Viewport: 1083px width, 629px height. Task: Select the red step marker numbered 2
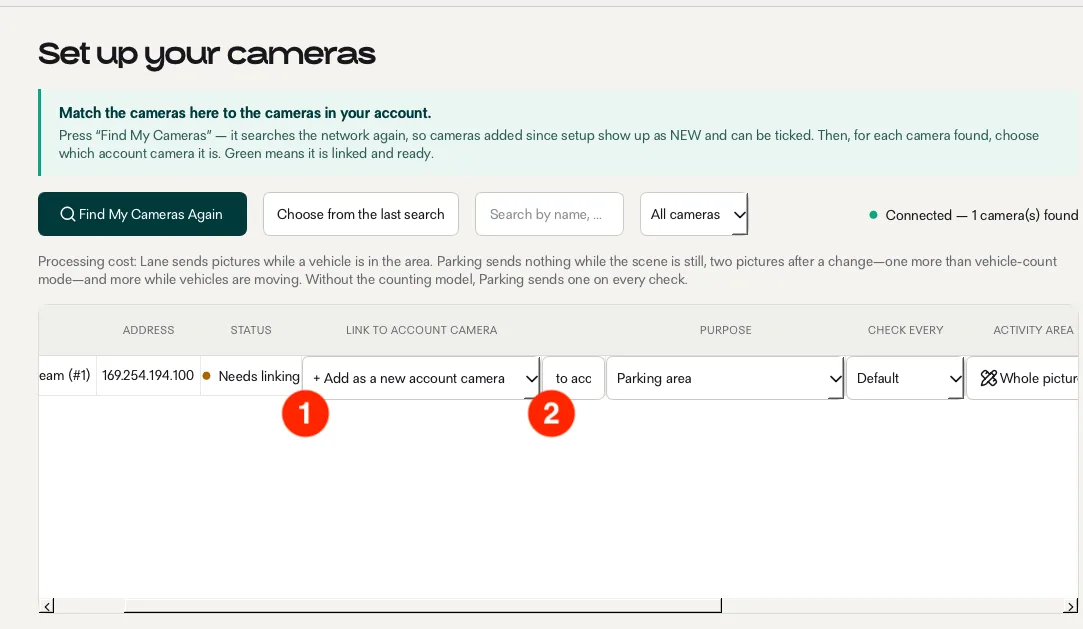[x=551, y=414]
